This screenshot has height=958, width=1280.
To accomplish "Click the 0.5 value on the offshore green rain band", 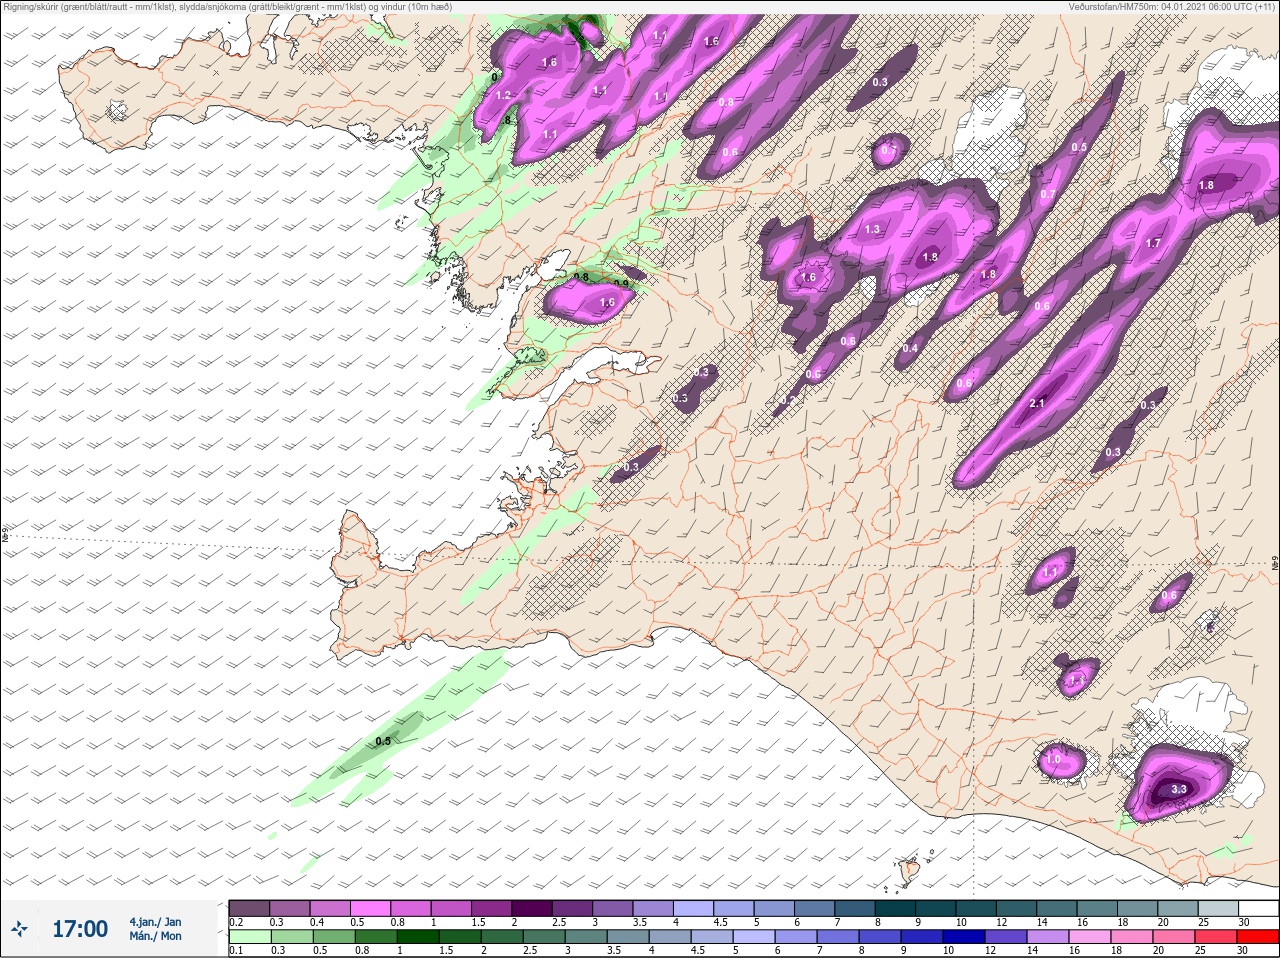I will [382, 741].
